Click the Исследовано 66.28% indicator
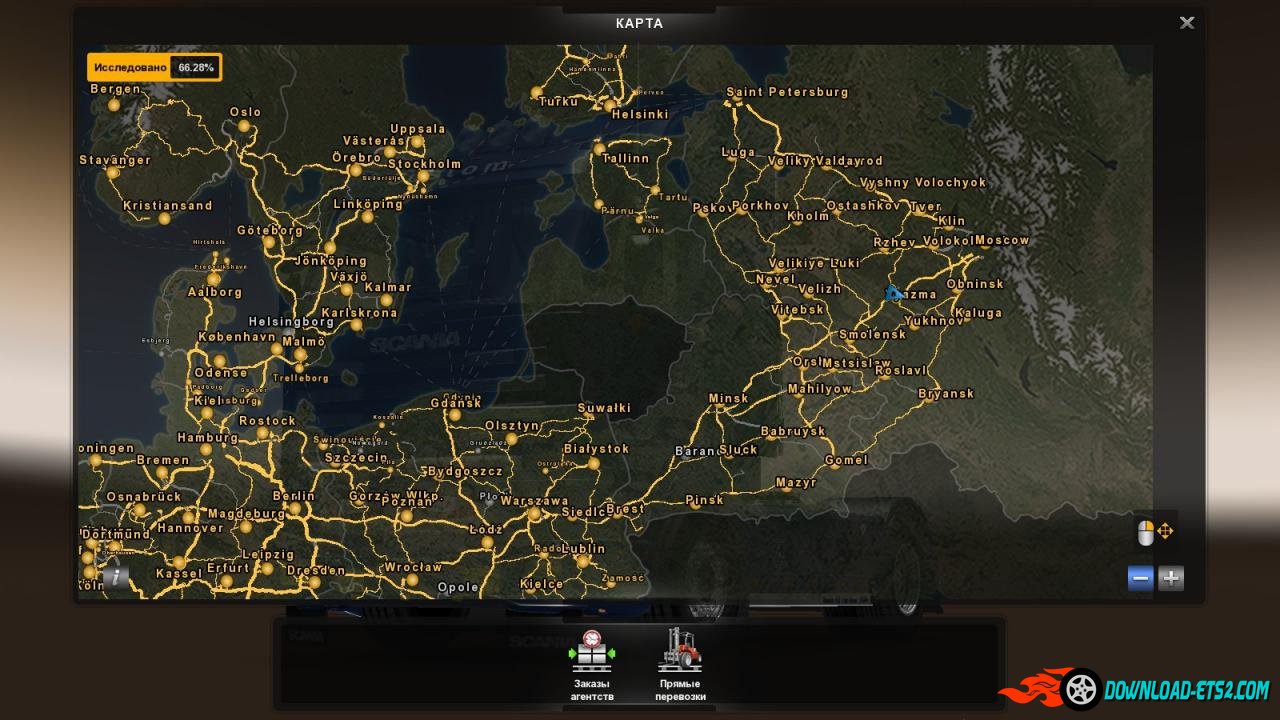Screen dimensions: 1280x720 (x=154, y=68)
